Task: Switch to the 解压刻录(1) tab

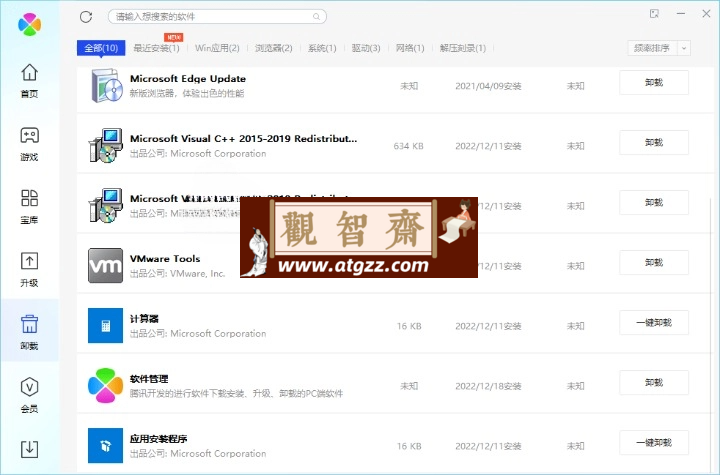Action: 463,48
